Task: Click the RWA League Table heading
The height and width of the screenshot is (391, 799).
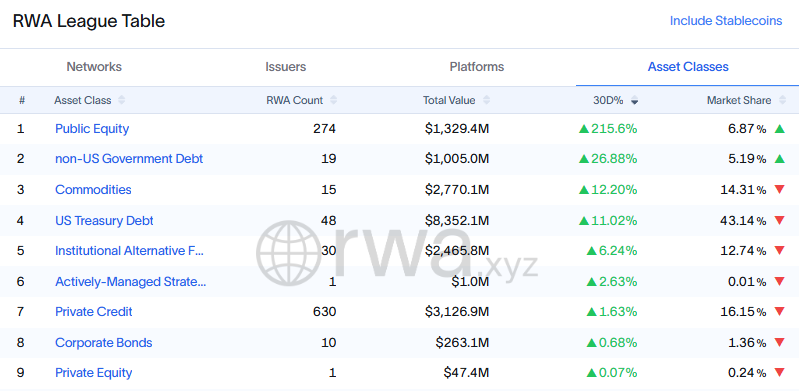Action: click(89, 21)
